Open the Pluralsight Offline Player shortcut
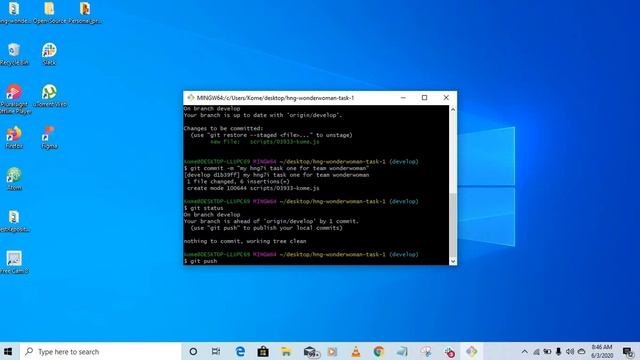Image resolution: width=640 pixels, height=360 pixels. click(14, 99)
